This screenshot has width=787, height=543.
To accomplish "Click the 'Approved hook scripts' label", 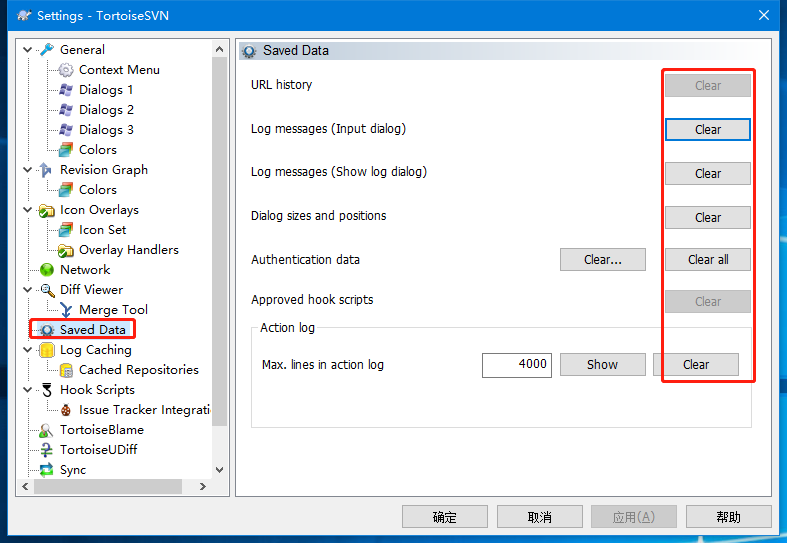I will [x=312, y=300].
